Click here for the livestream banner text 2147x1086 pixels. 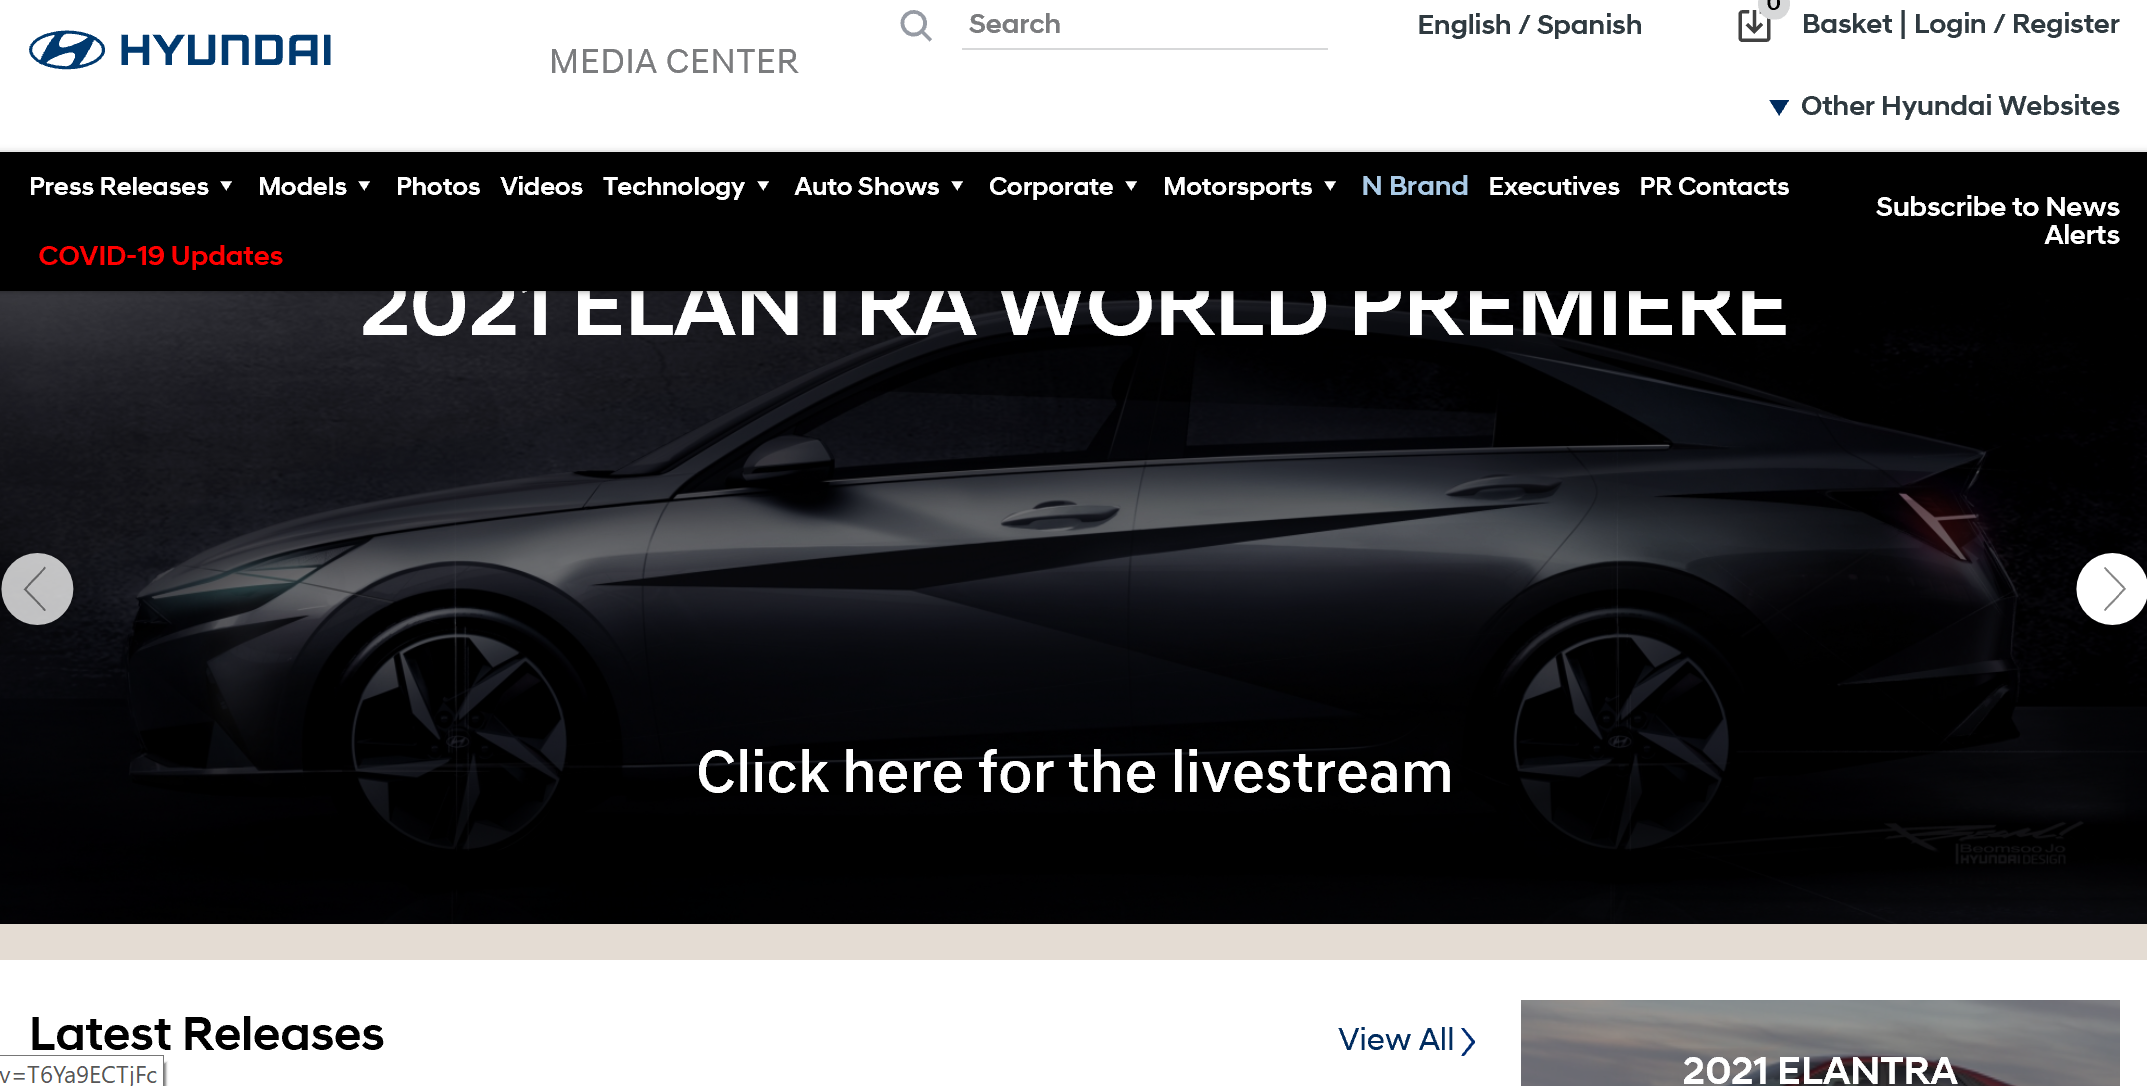coord(1074,772)
